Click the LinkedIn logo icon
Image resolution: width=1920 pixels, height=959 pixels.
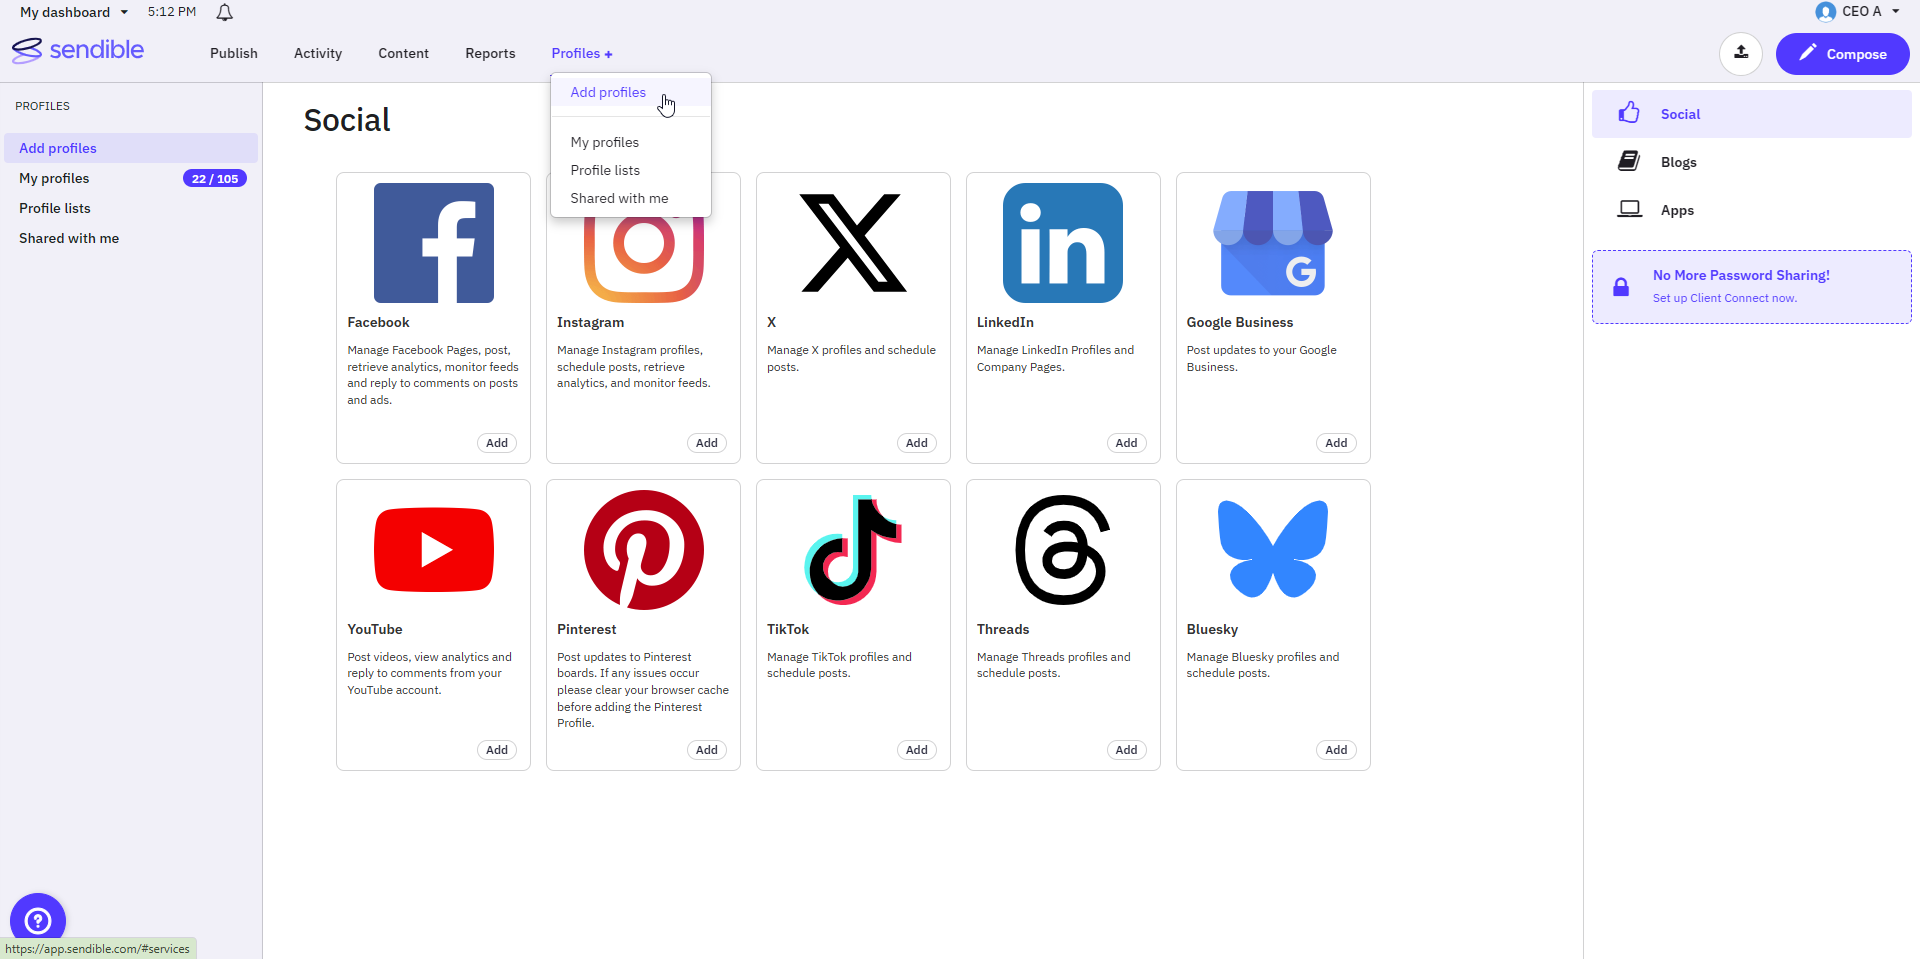tap(1063, 243)
